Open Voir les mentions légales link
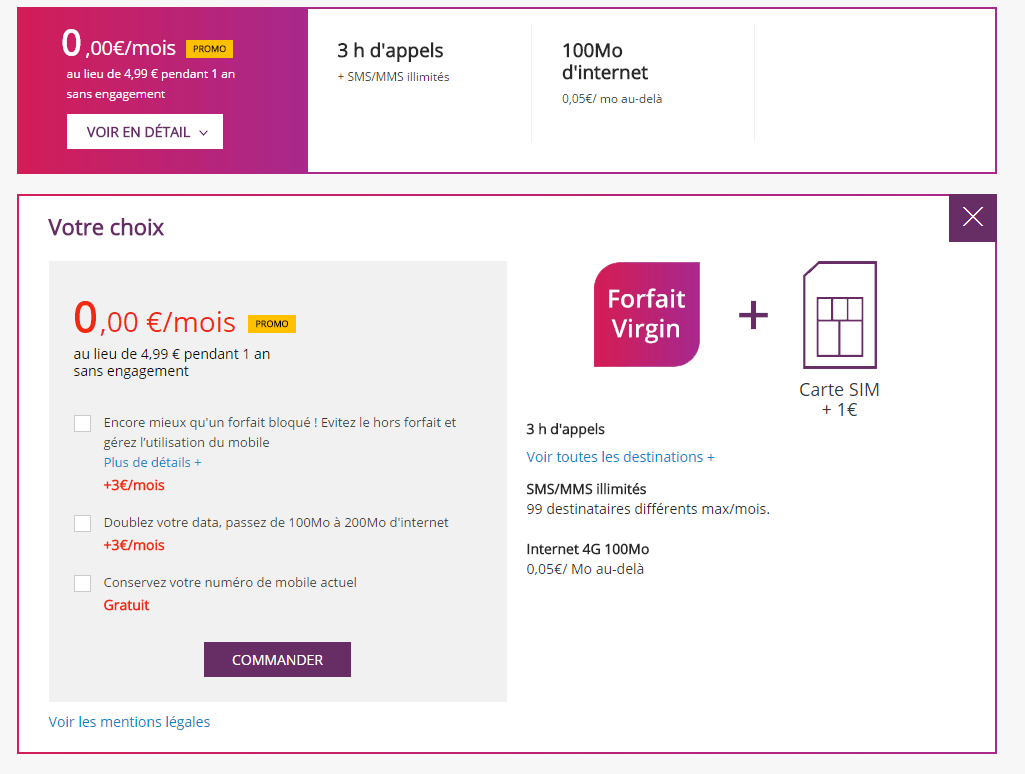1025x774 pixels. (129, 722)
